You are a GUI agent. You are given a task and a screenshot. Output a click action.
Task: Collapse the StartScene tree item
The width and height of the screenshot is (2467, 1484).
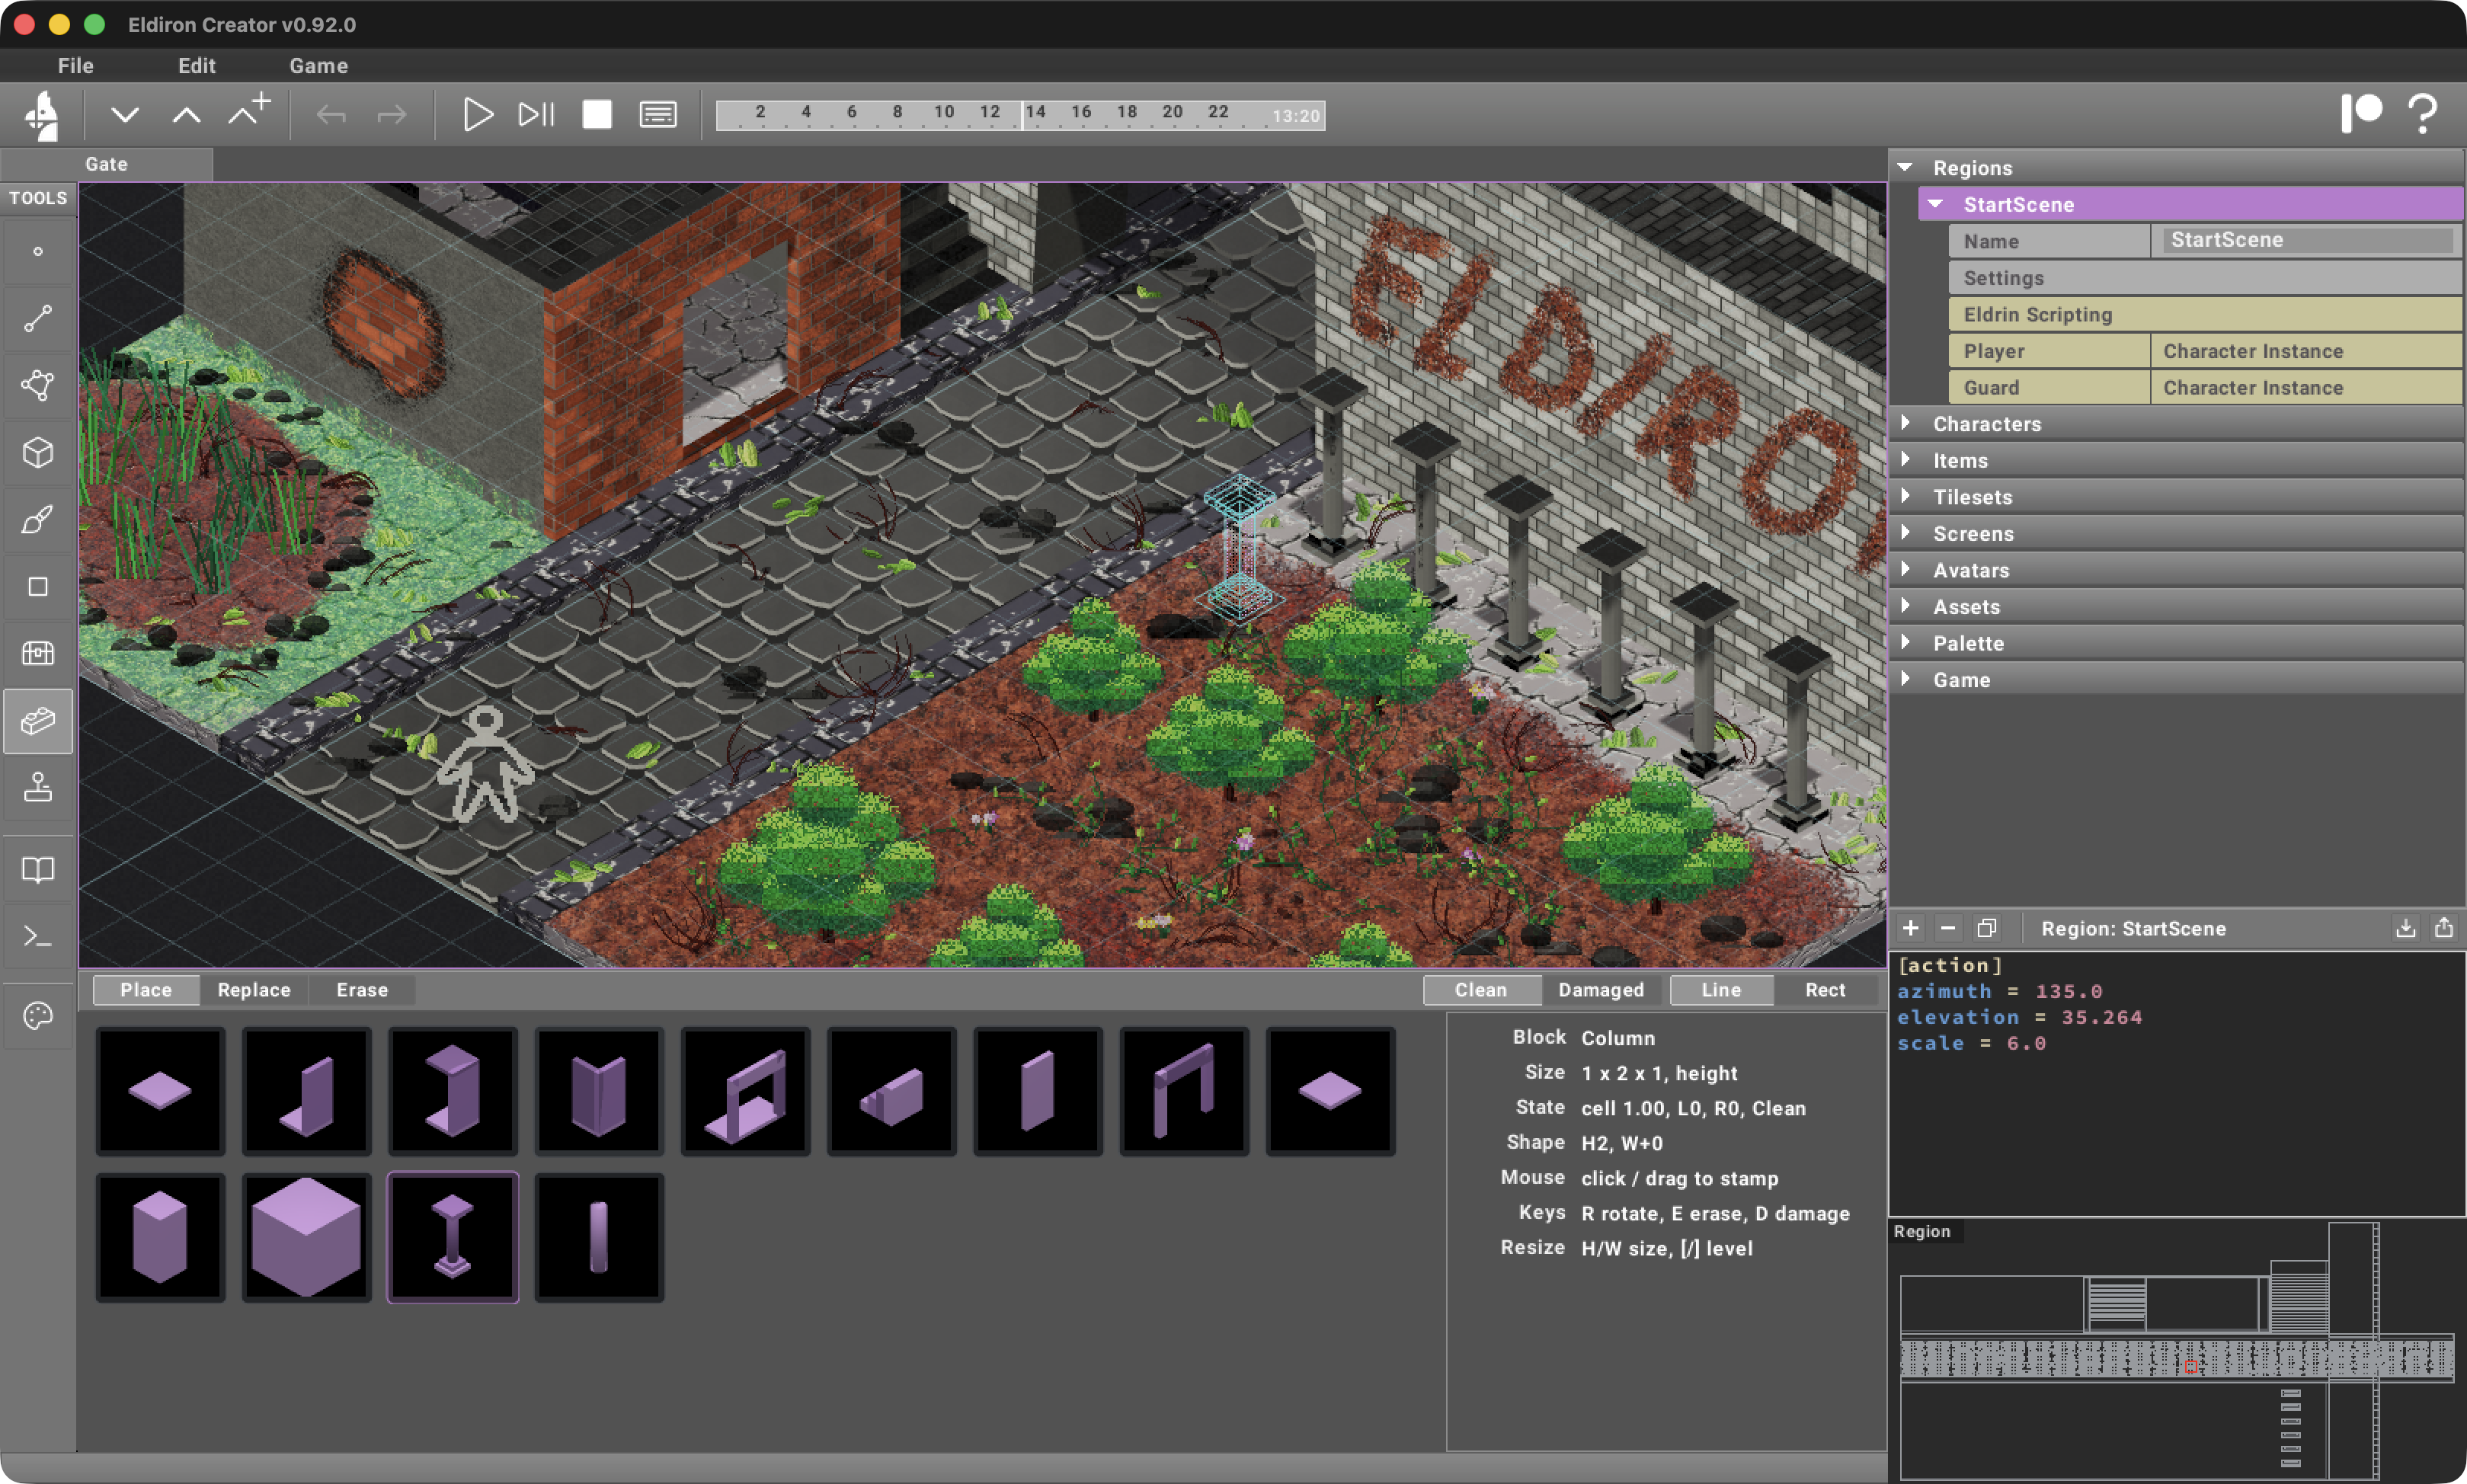pos(1936,204)
